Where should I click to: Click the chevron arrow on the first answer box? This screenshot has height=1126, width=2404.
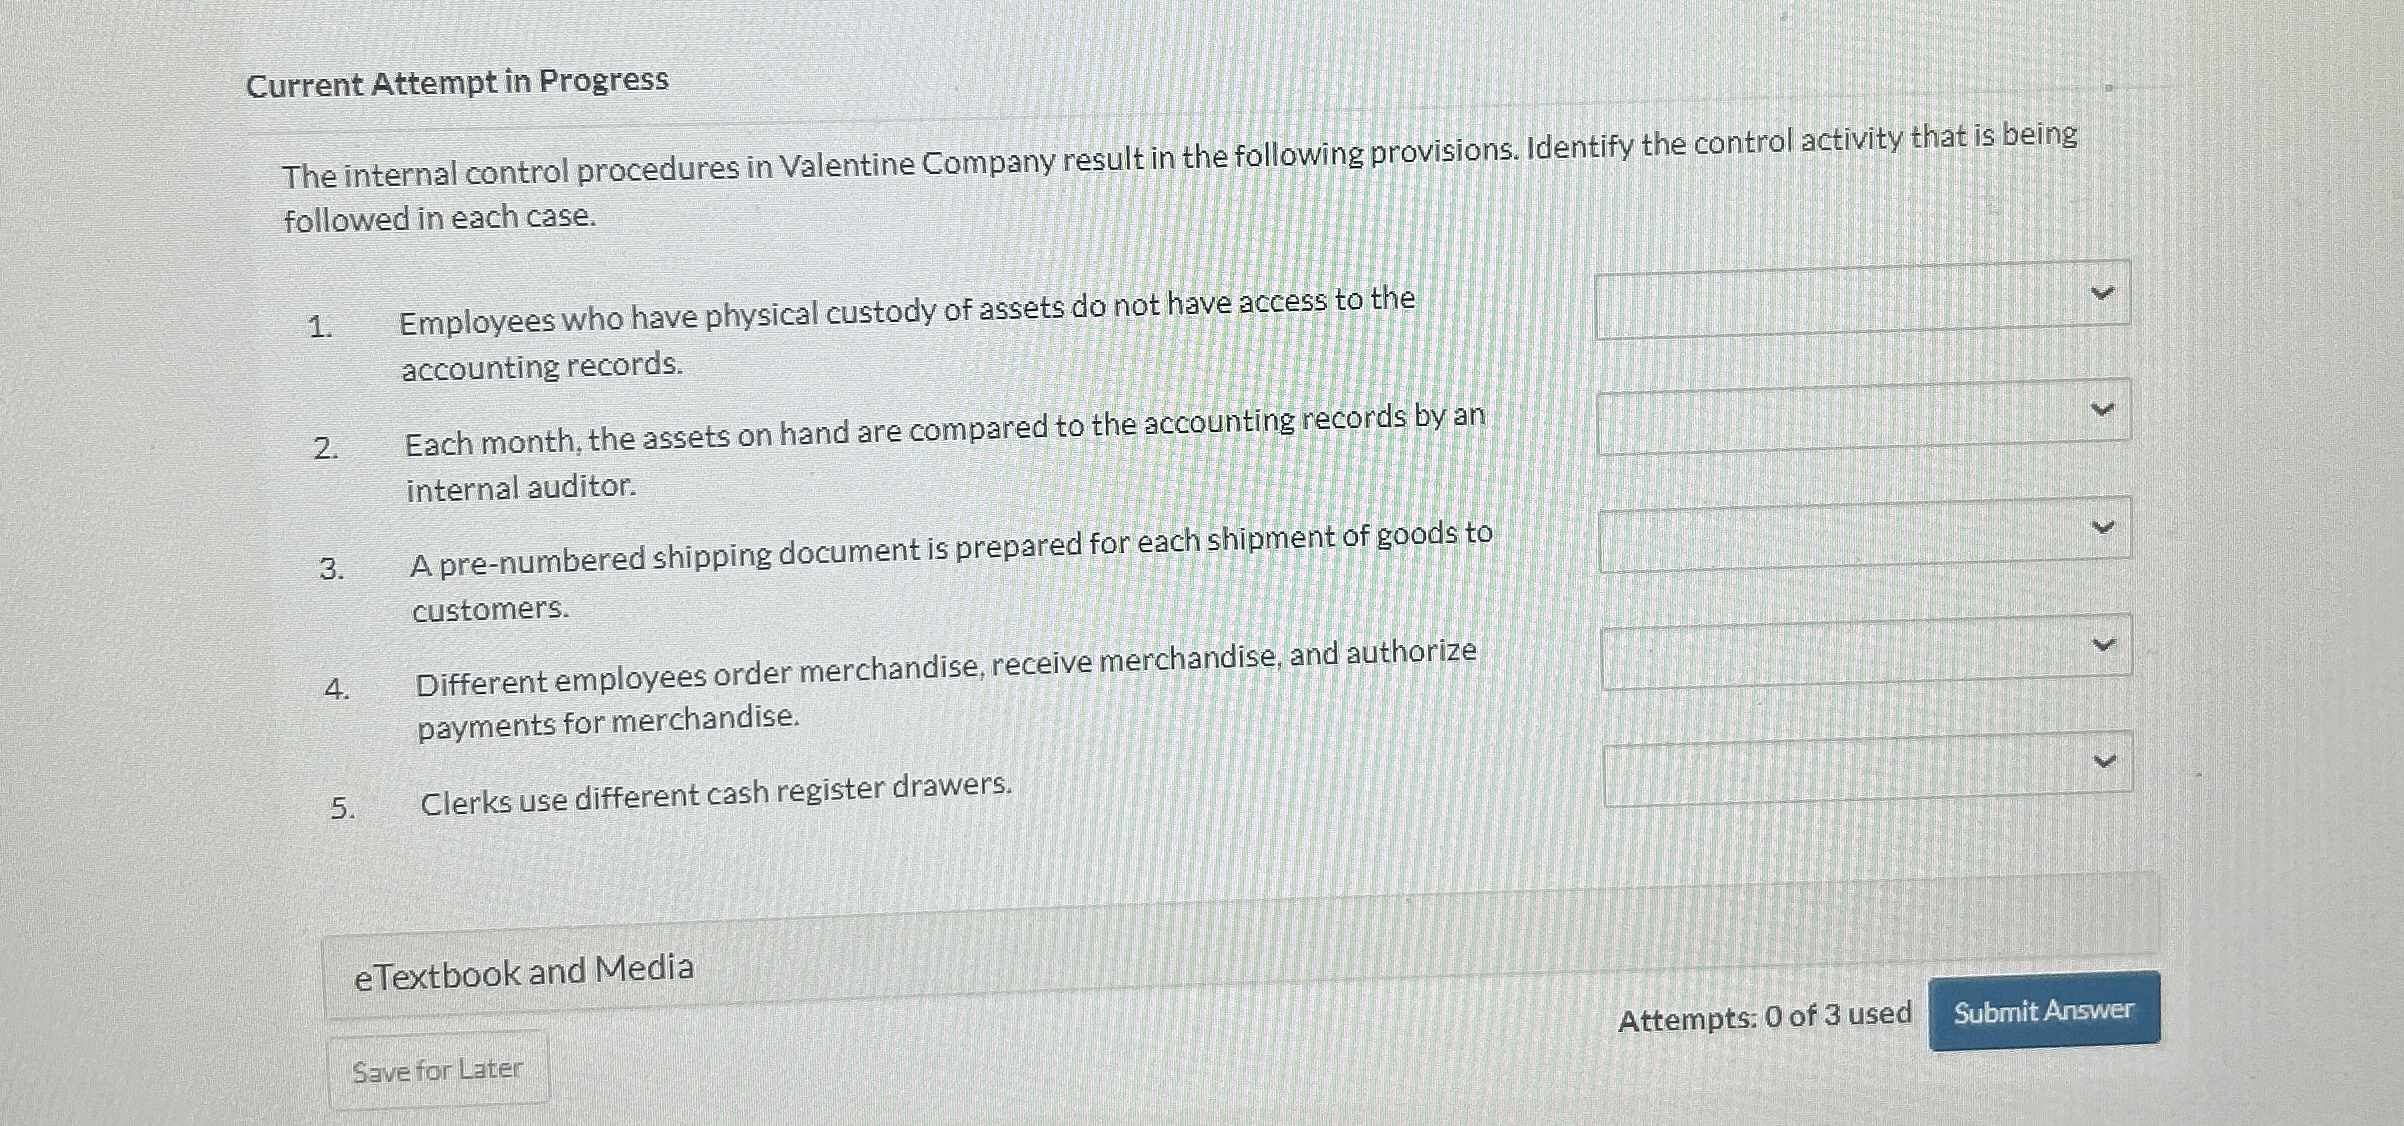coord(2104,290)
